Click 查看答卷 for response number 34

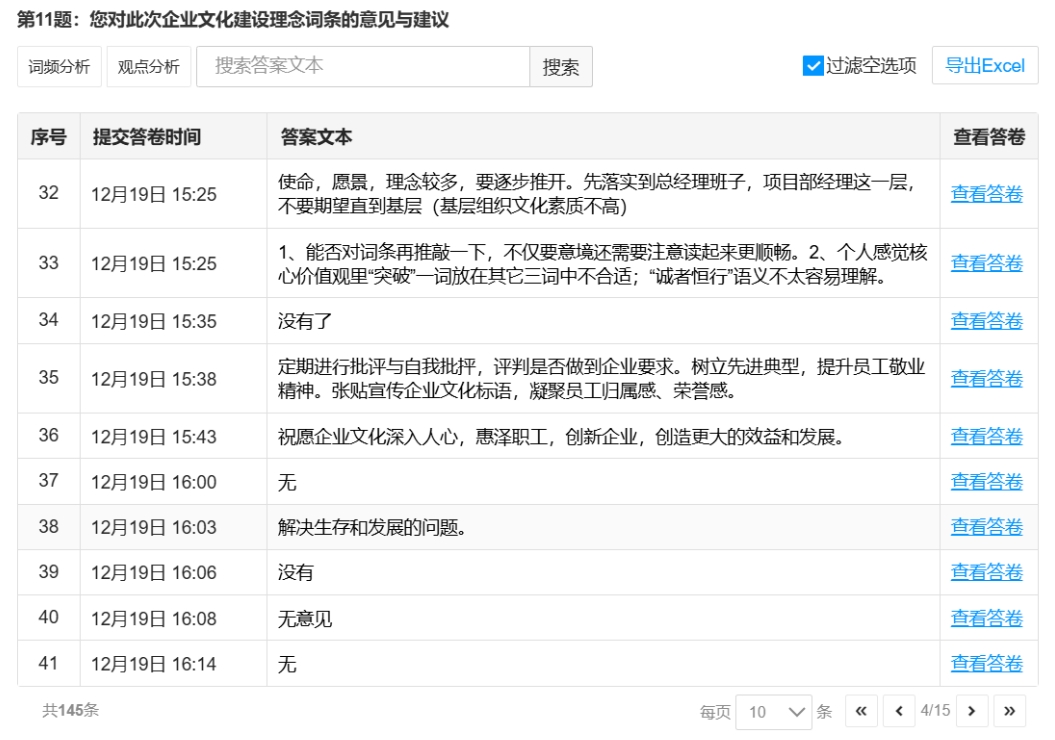pyautogui.click(x=986, y=321)
